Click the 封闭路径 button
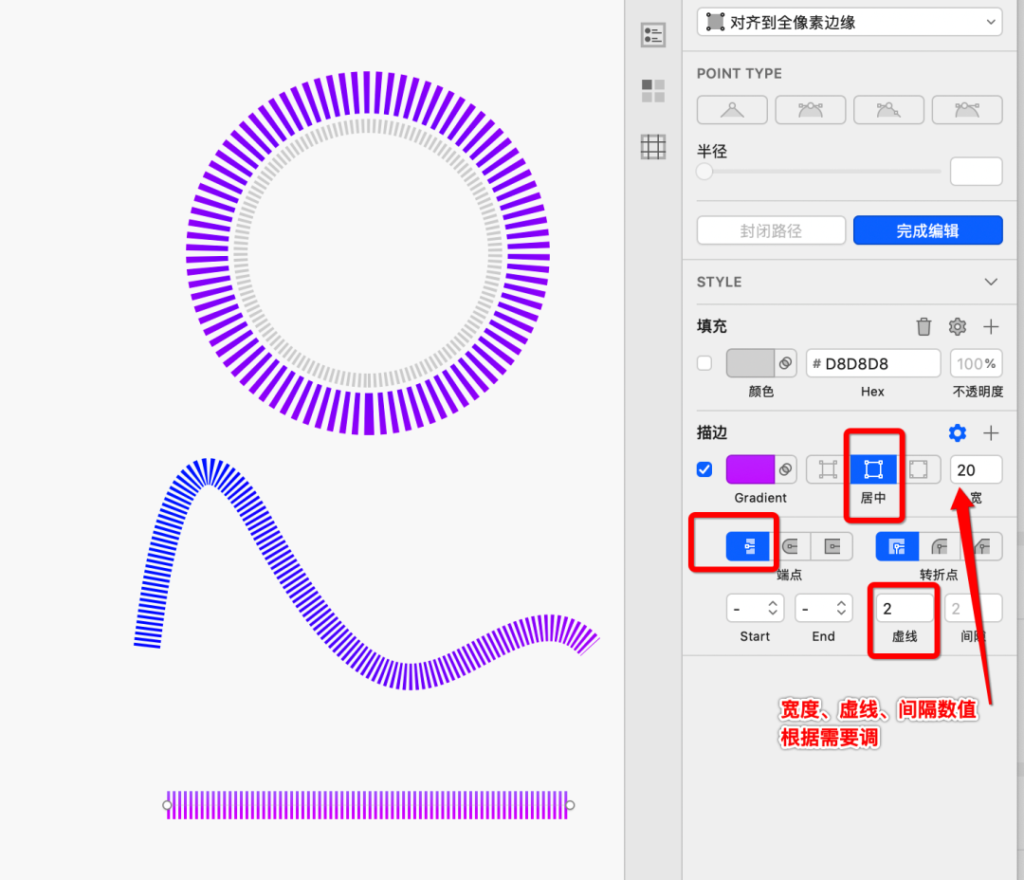The image size is (1024, 880). click(771, 230)
